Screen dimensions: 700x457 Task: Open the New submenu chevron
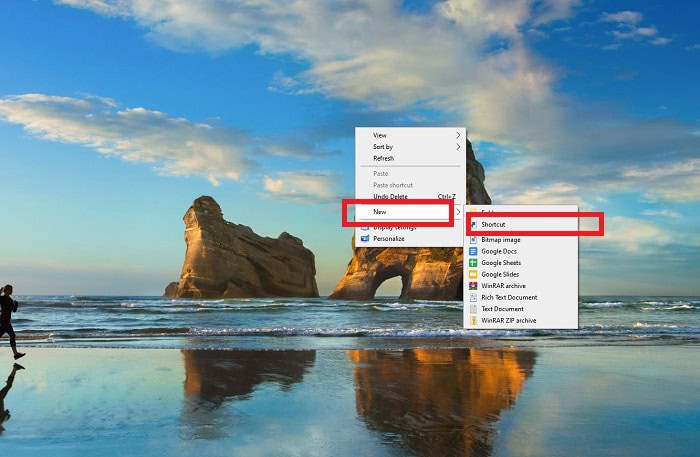[x=458, y=212]
